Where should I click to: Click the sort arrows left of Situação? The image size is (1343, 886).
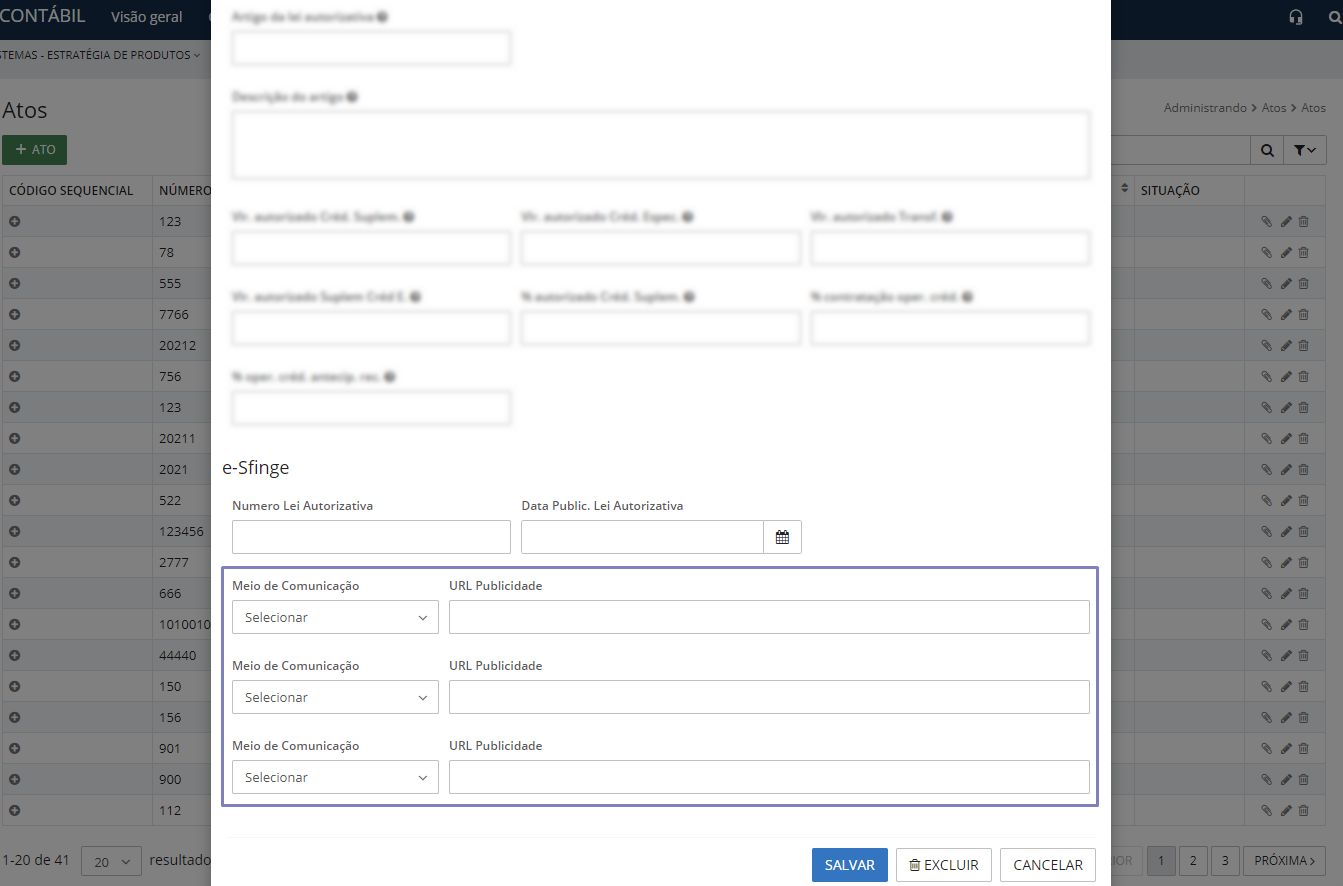tap(1124, 189)
